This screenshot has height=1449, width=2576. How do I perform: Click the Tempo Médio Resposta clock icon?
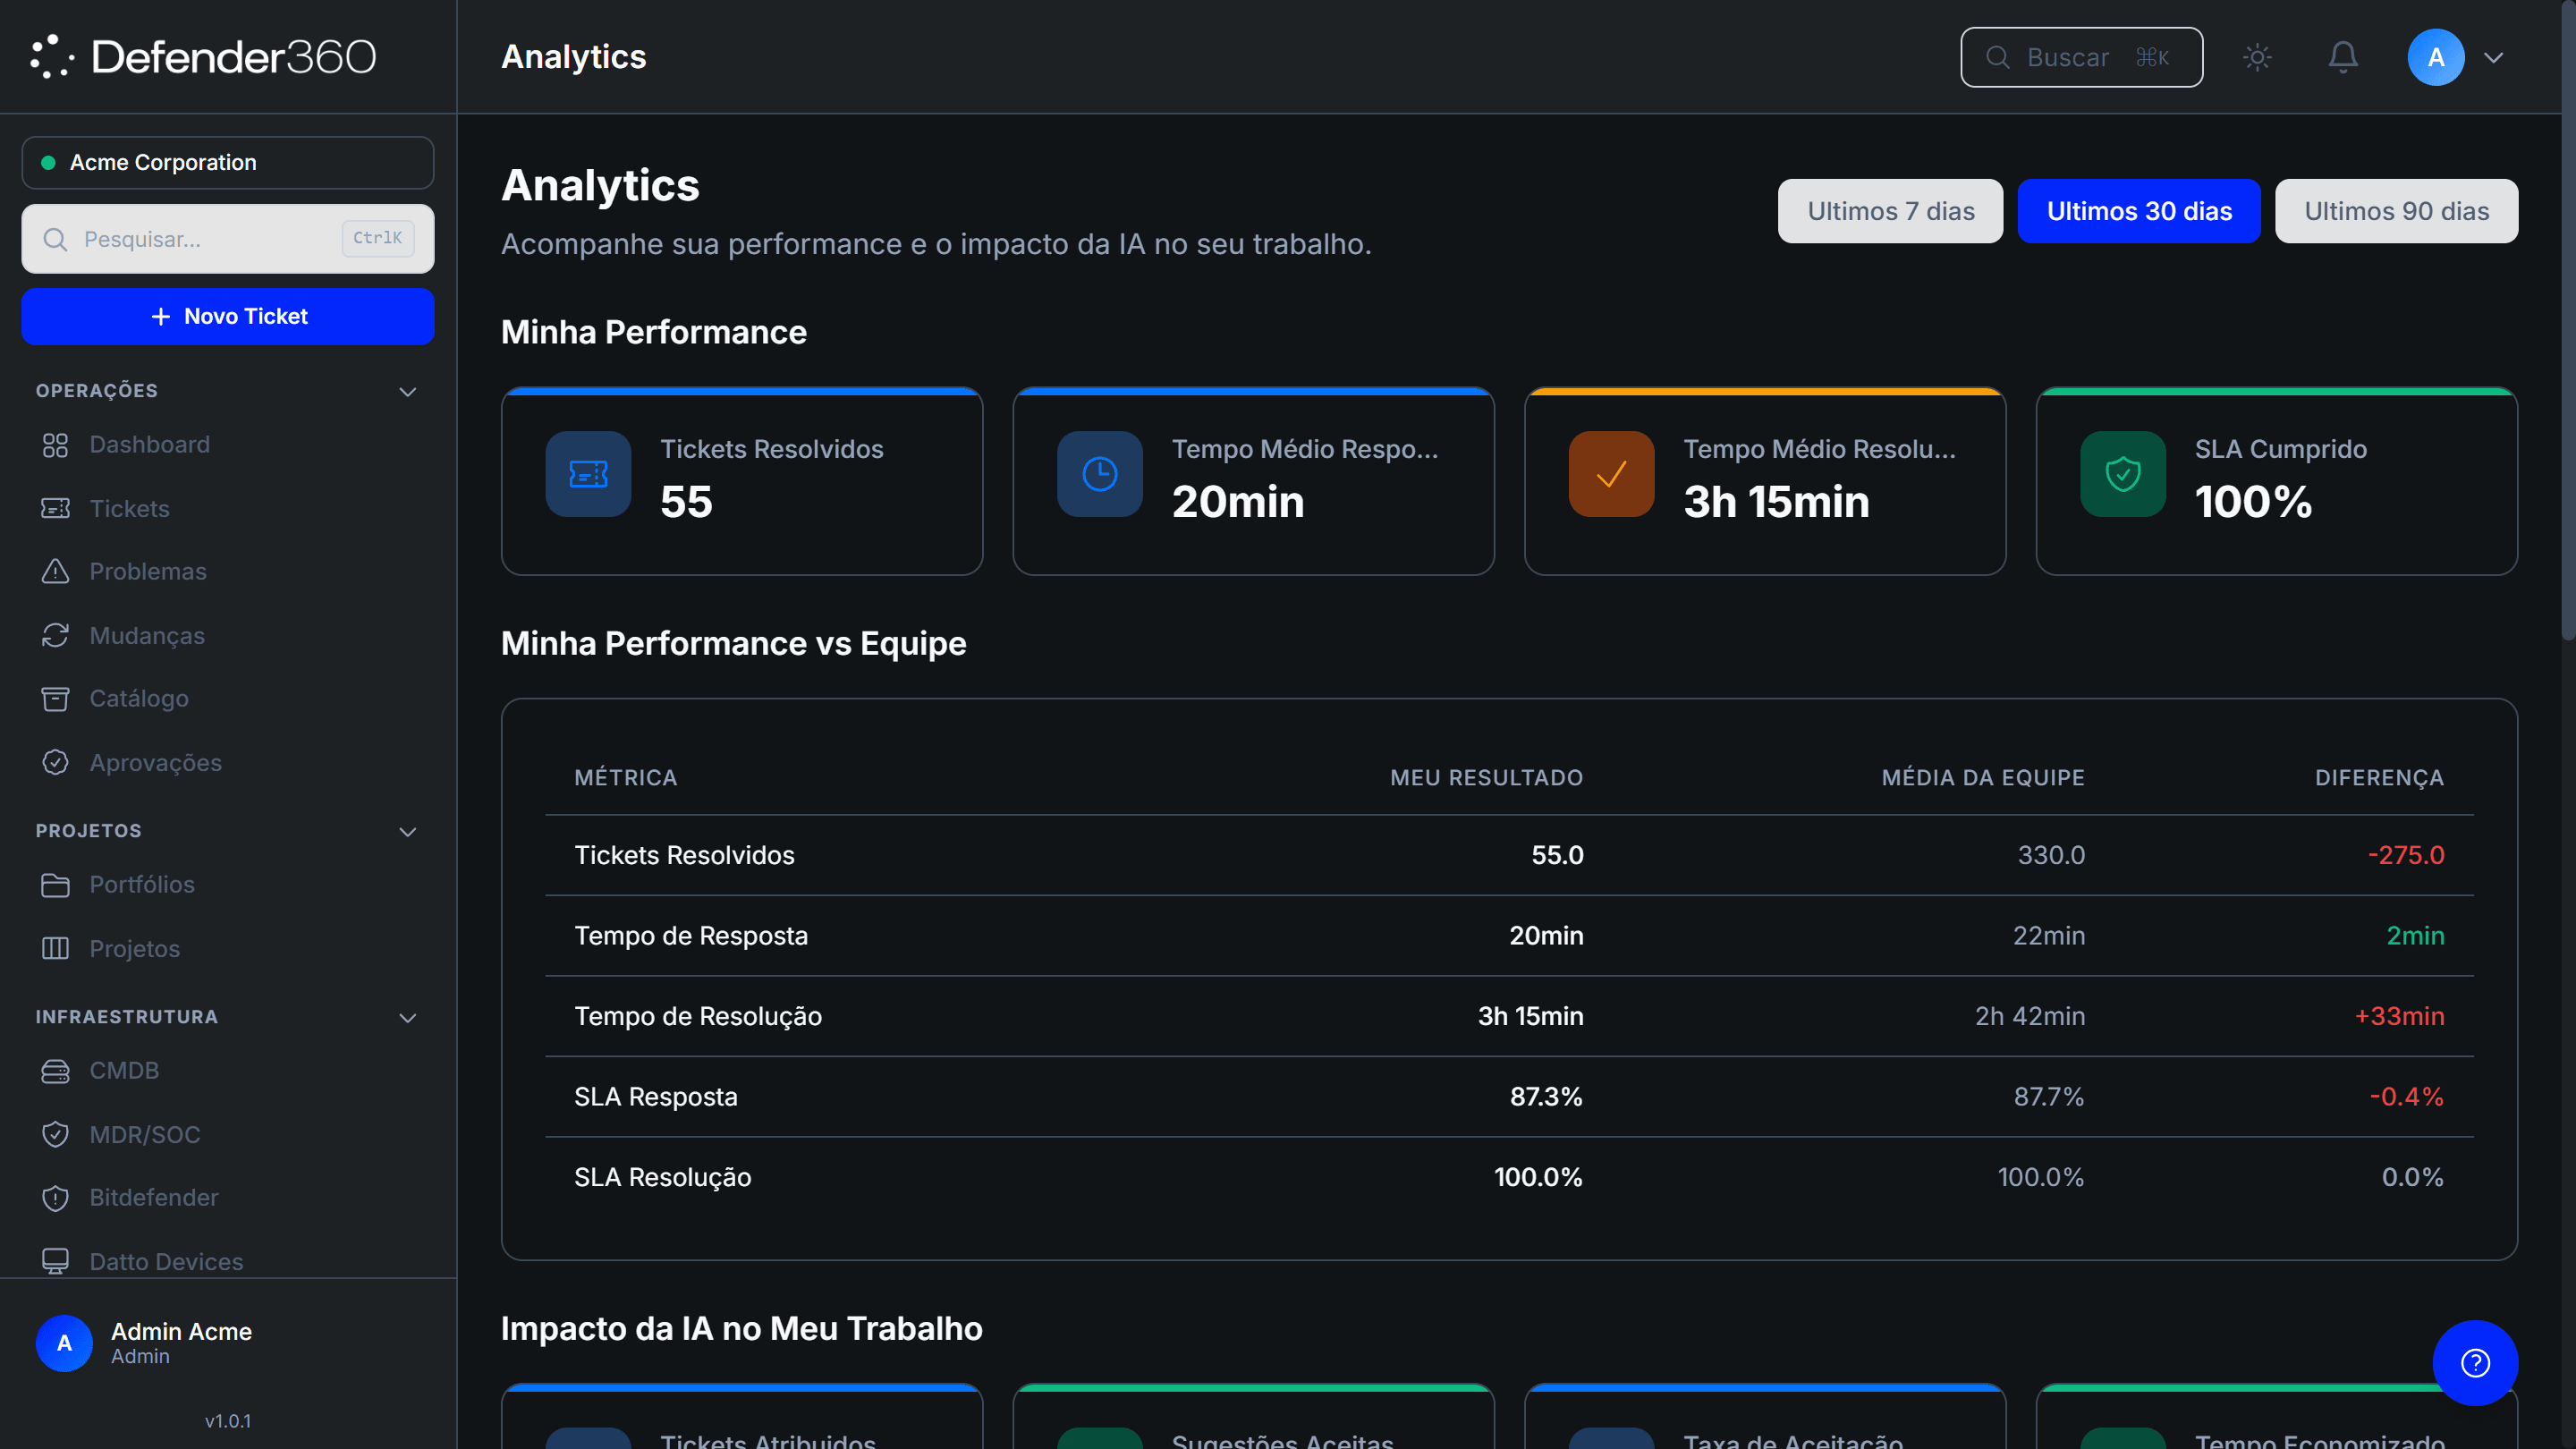click(1100, 474)
